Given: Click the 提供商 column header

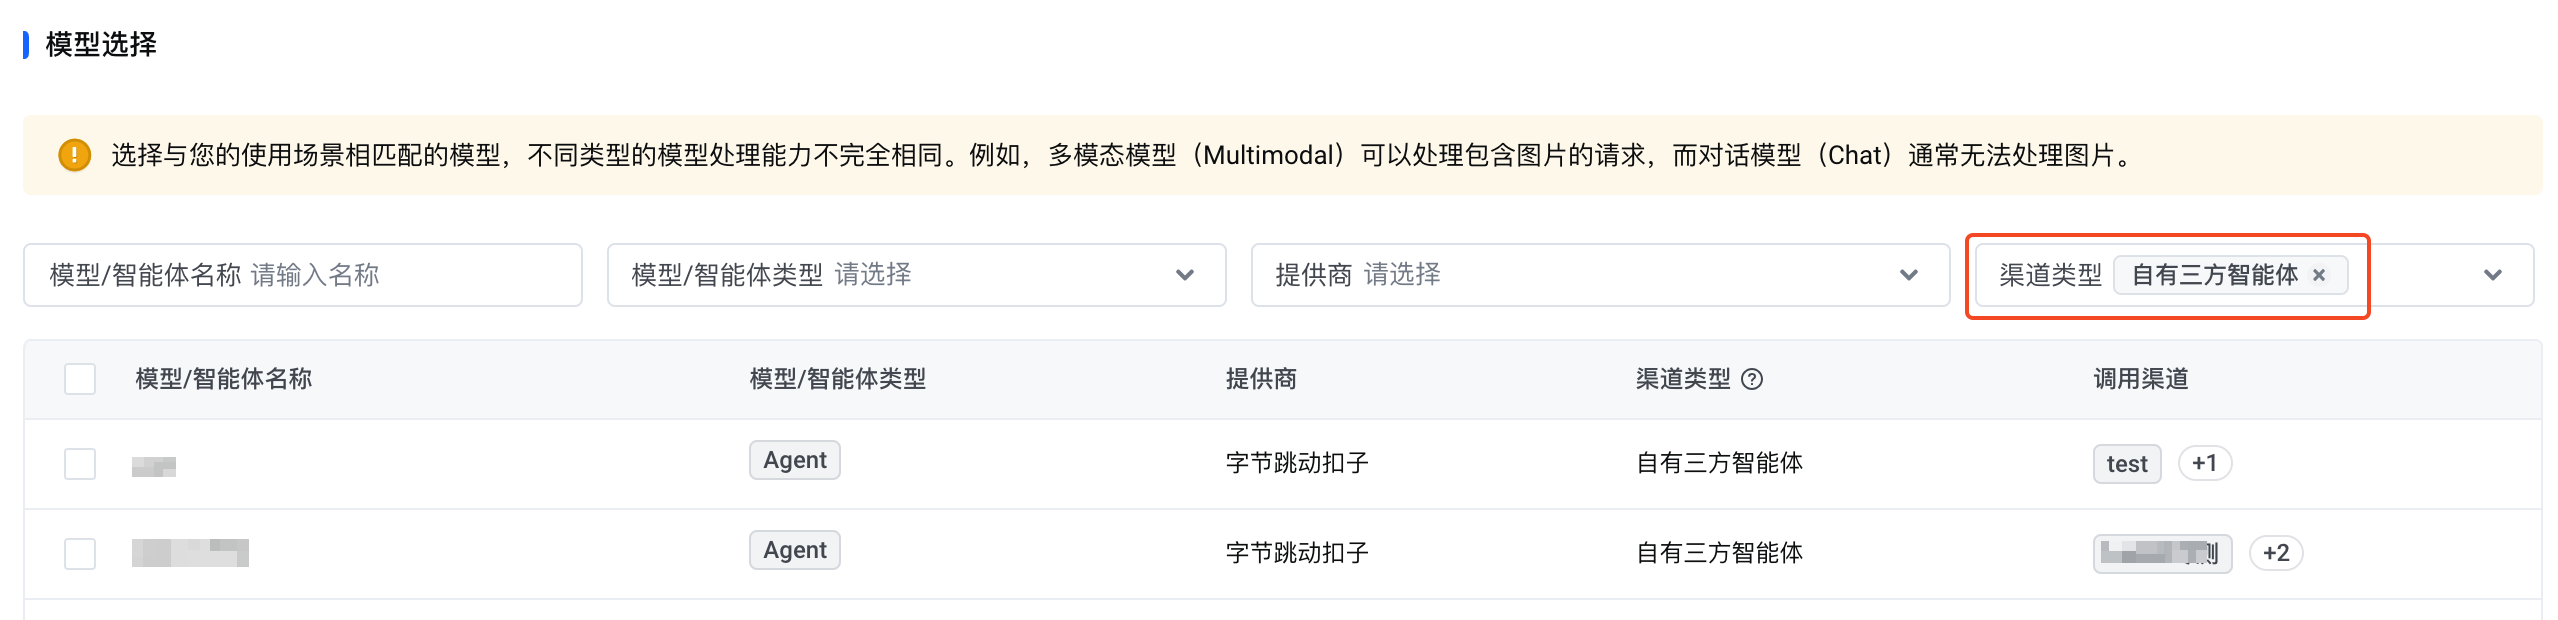Looking at the screenshot, I should point(1261,379).
